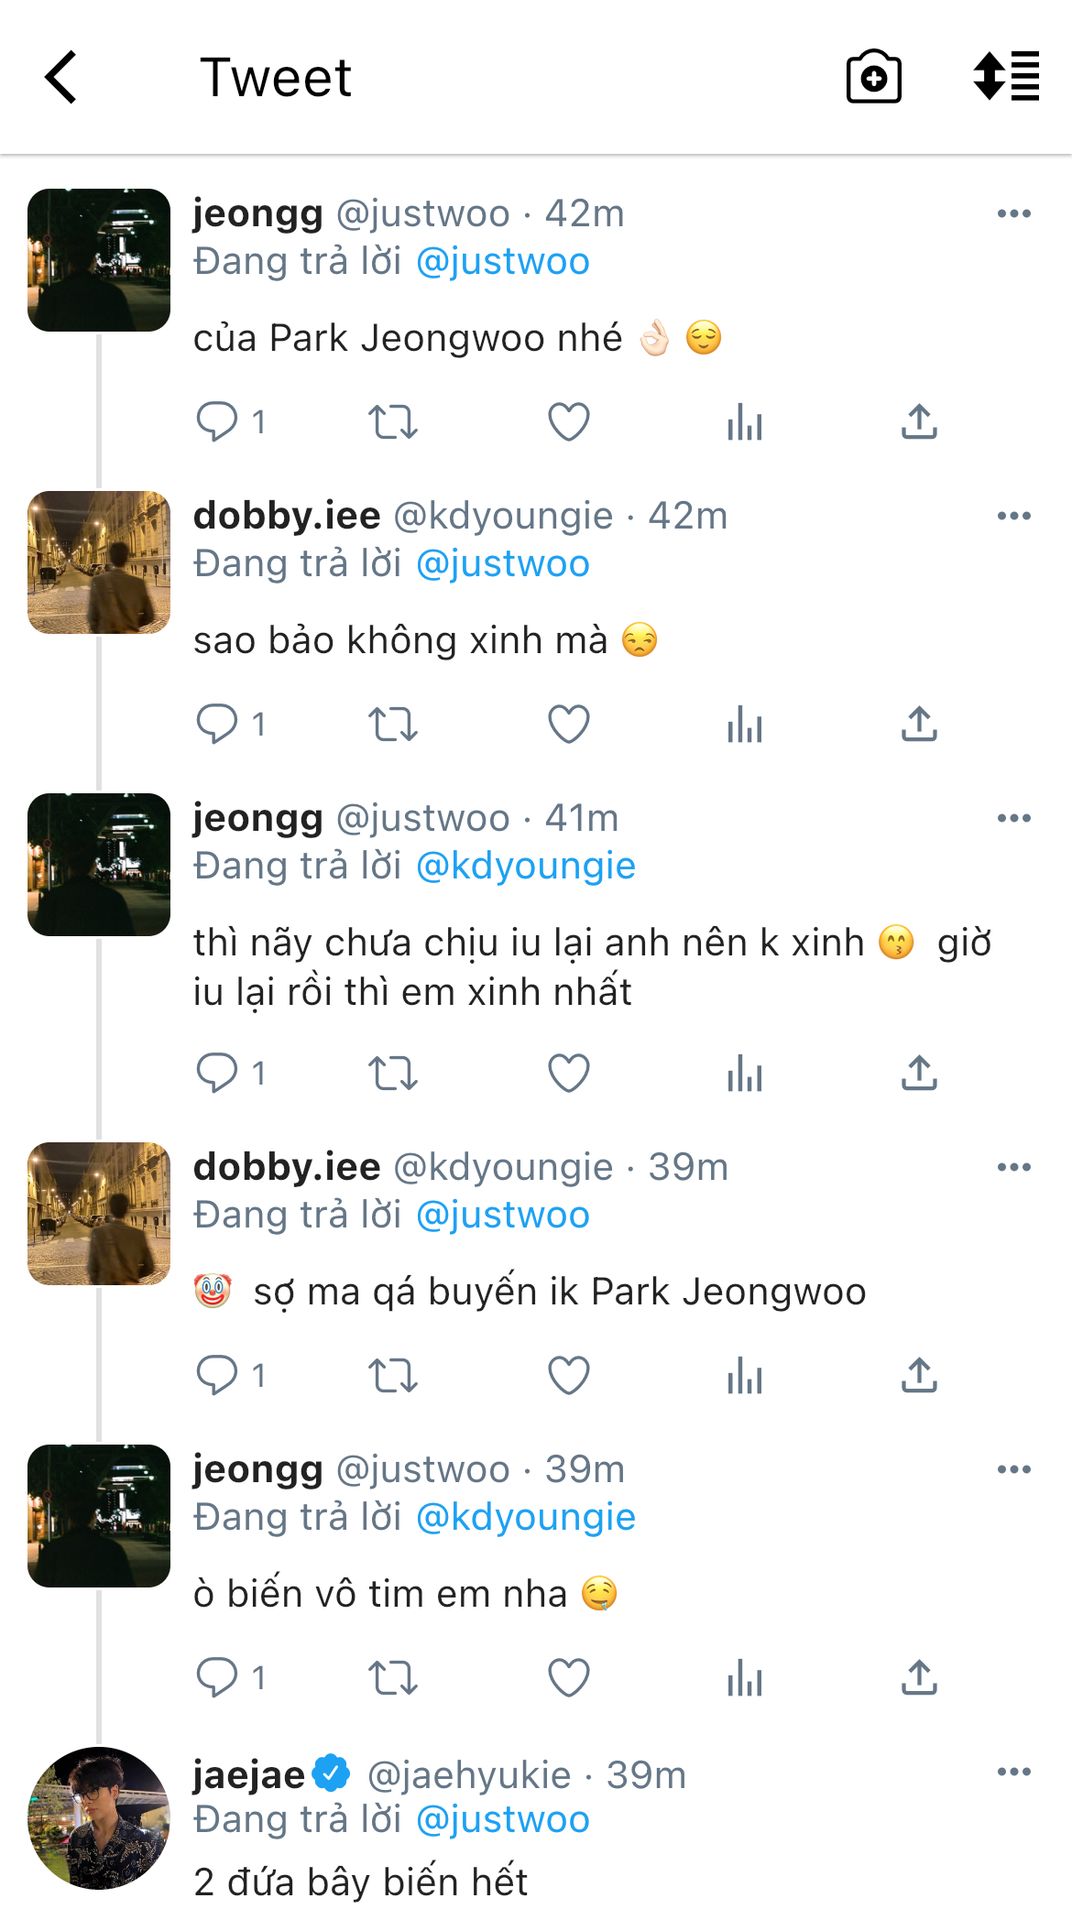
Task: View analytics for 'sợ ma qá buyến' tweet
Action: [x=745, y=1376]
